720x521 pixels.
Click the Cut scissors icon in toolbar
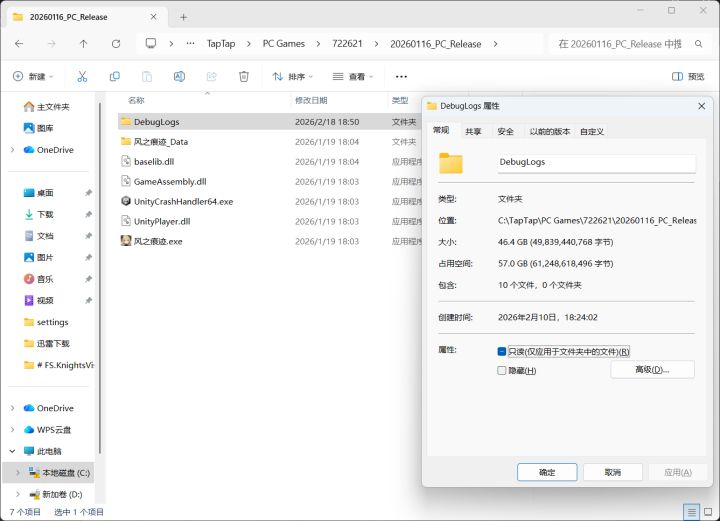(x=82, y=76)
